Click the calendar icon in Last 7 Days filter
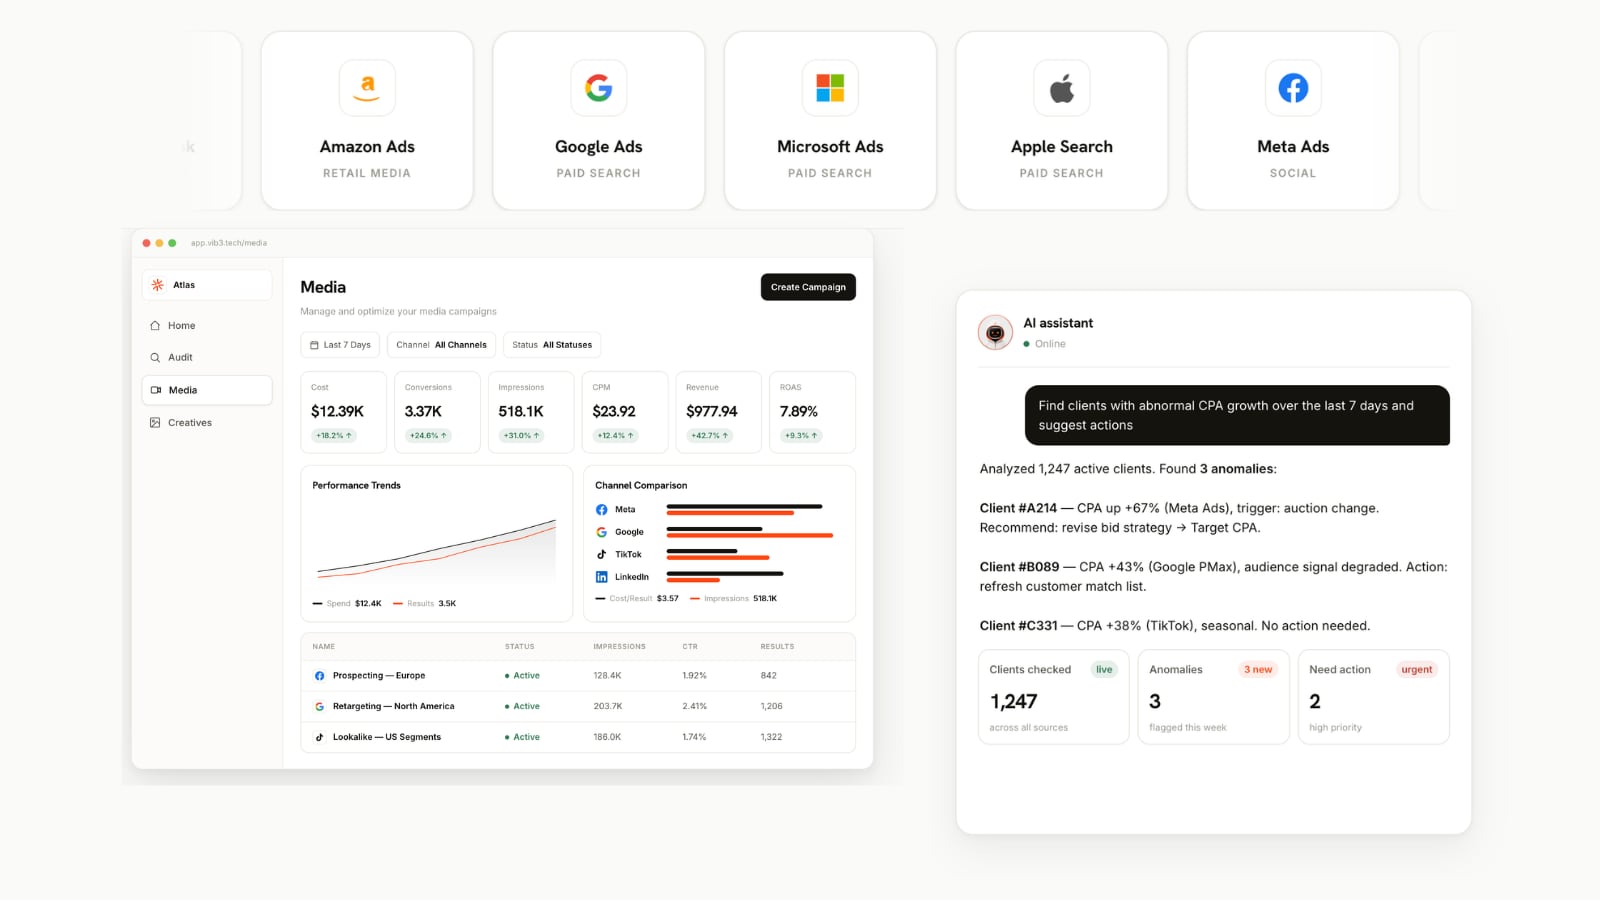The height and width of the screenshot is (900, 1600). [314, 345]
